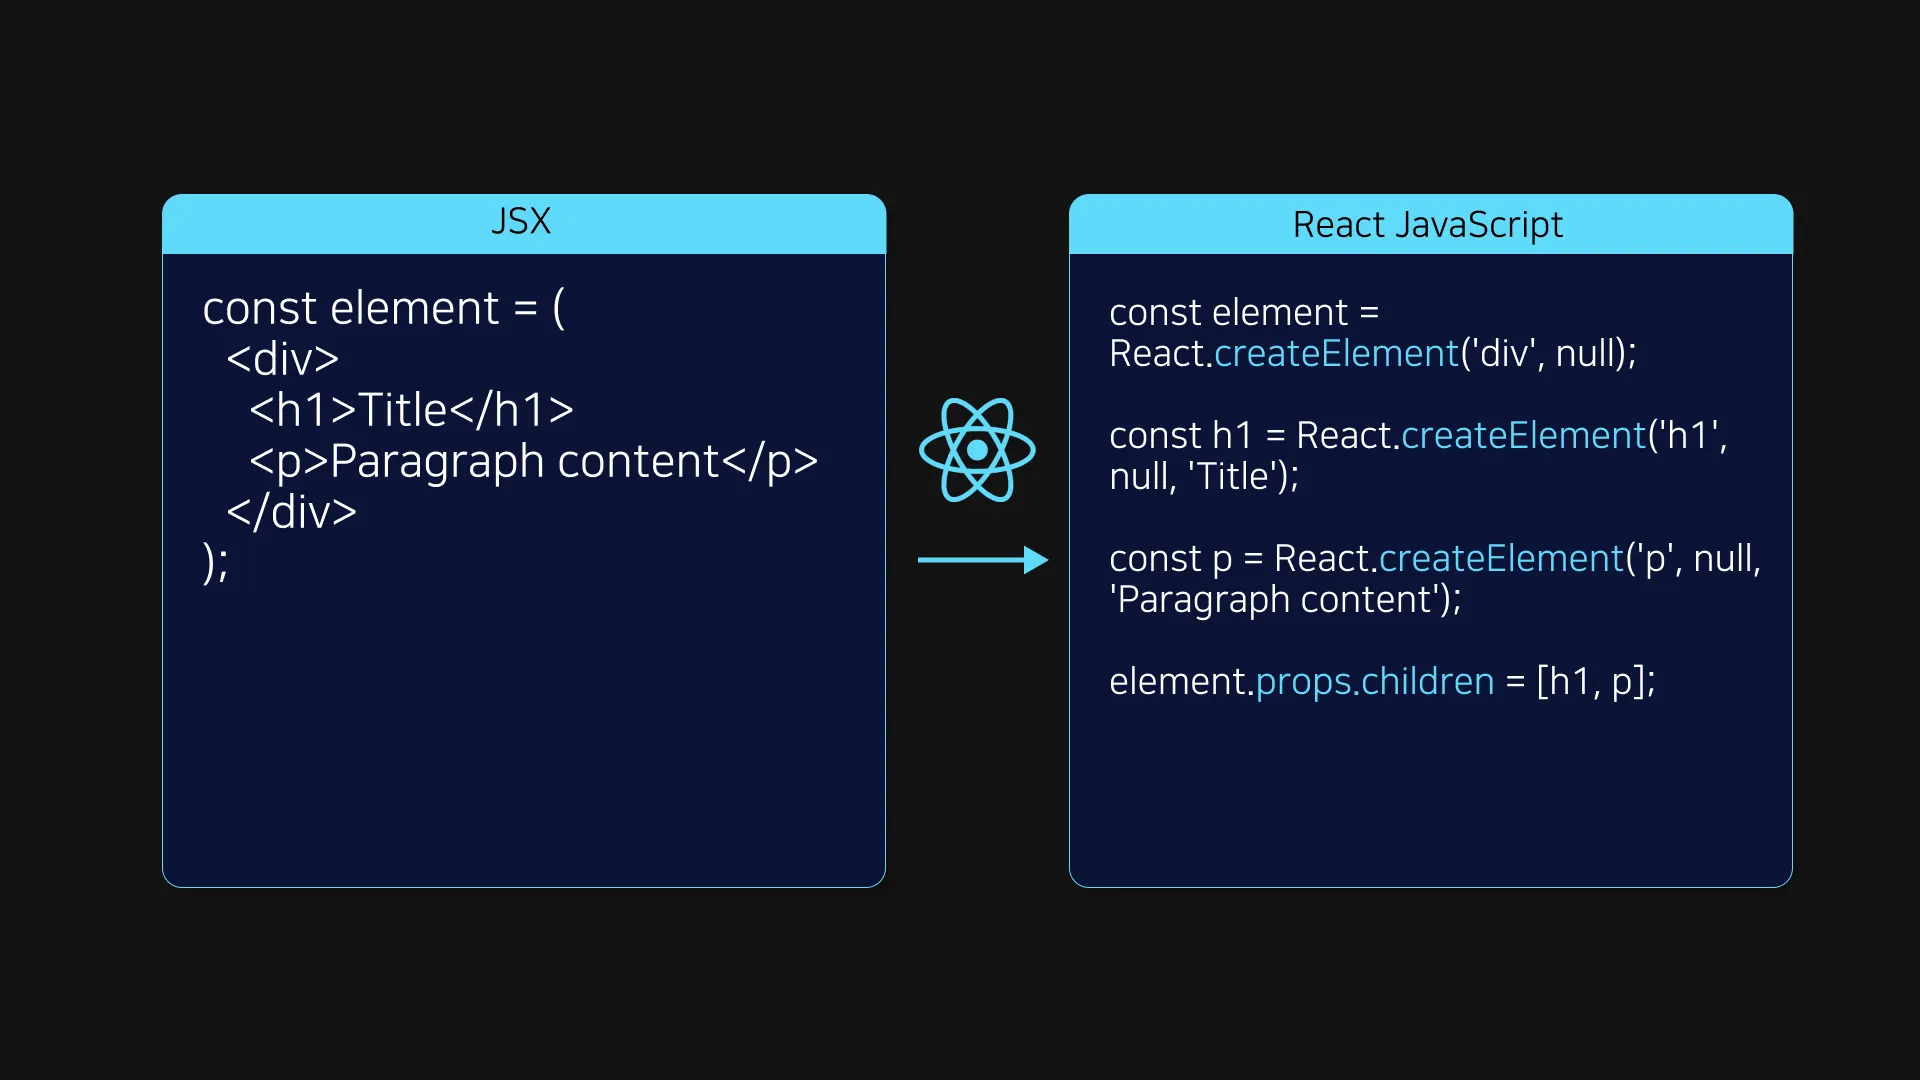1920x1080 pixels.
Task: Select the JSX panel header
Action: point(523,223)
